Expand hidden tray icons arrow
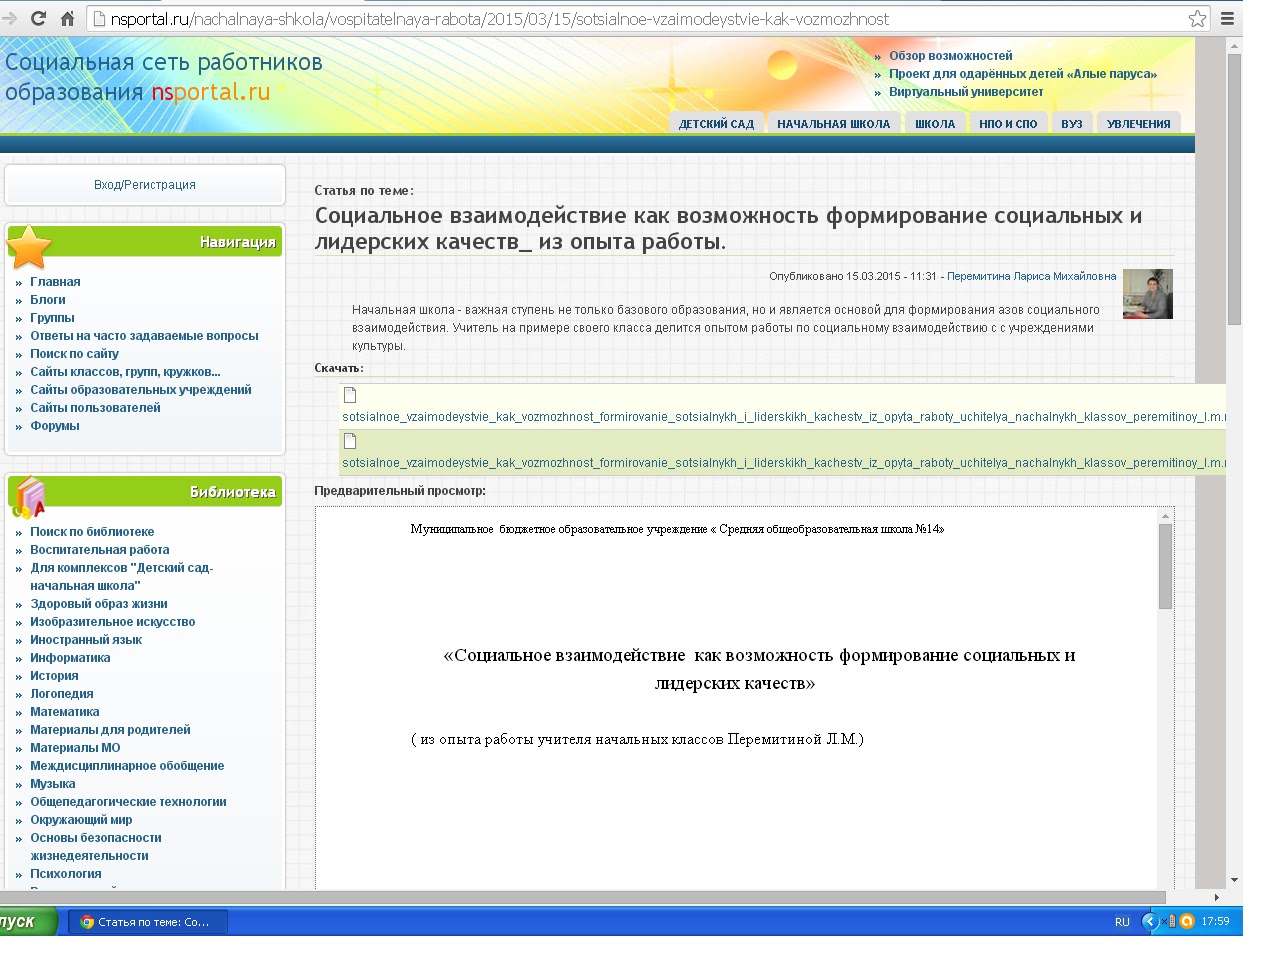 pyautogui.click(x=1149, y=921)
